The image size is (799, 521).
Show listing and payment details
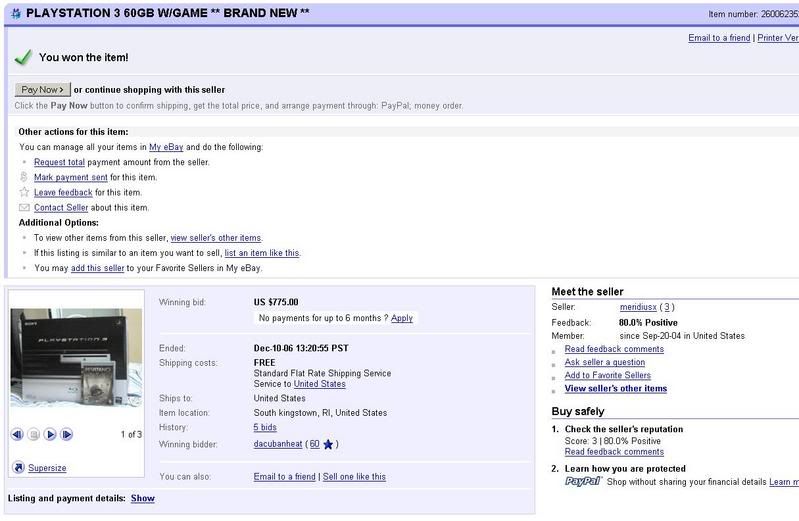click(x=143, y=499)
